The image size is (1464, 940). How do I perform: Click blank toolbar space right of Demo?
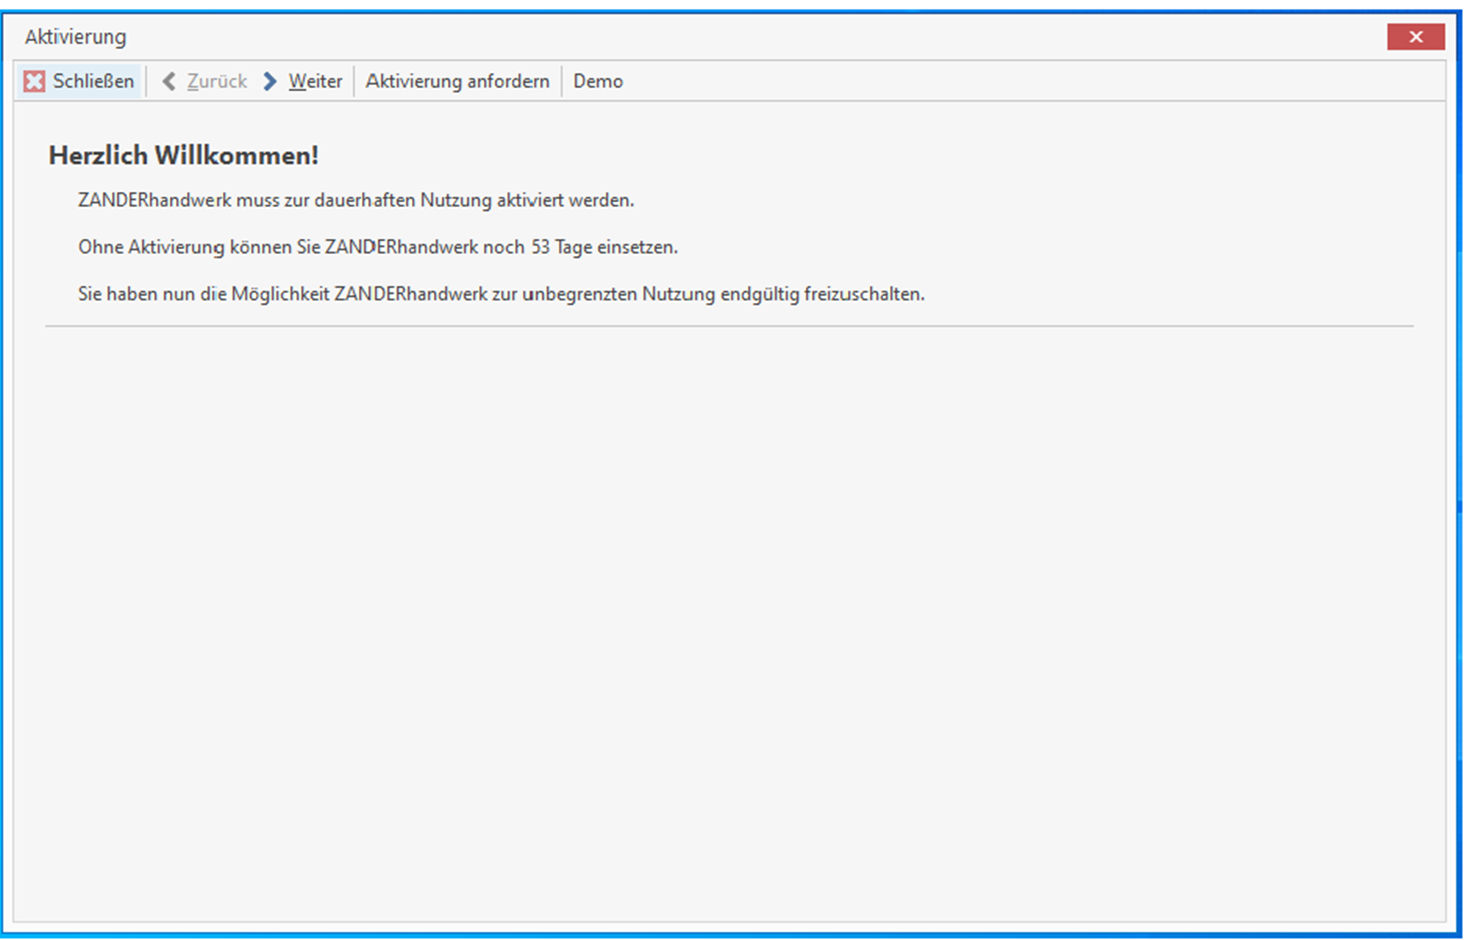[x=1000, y=82]
